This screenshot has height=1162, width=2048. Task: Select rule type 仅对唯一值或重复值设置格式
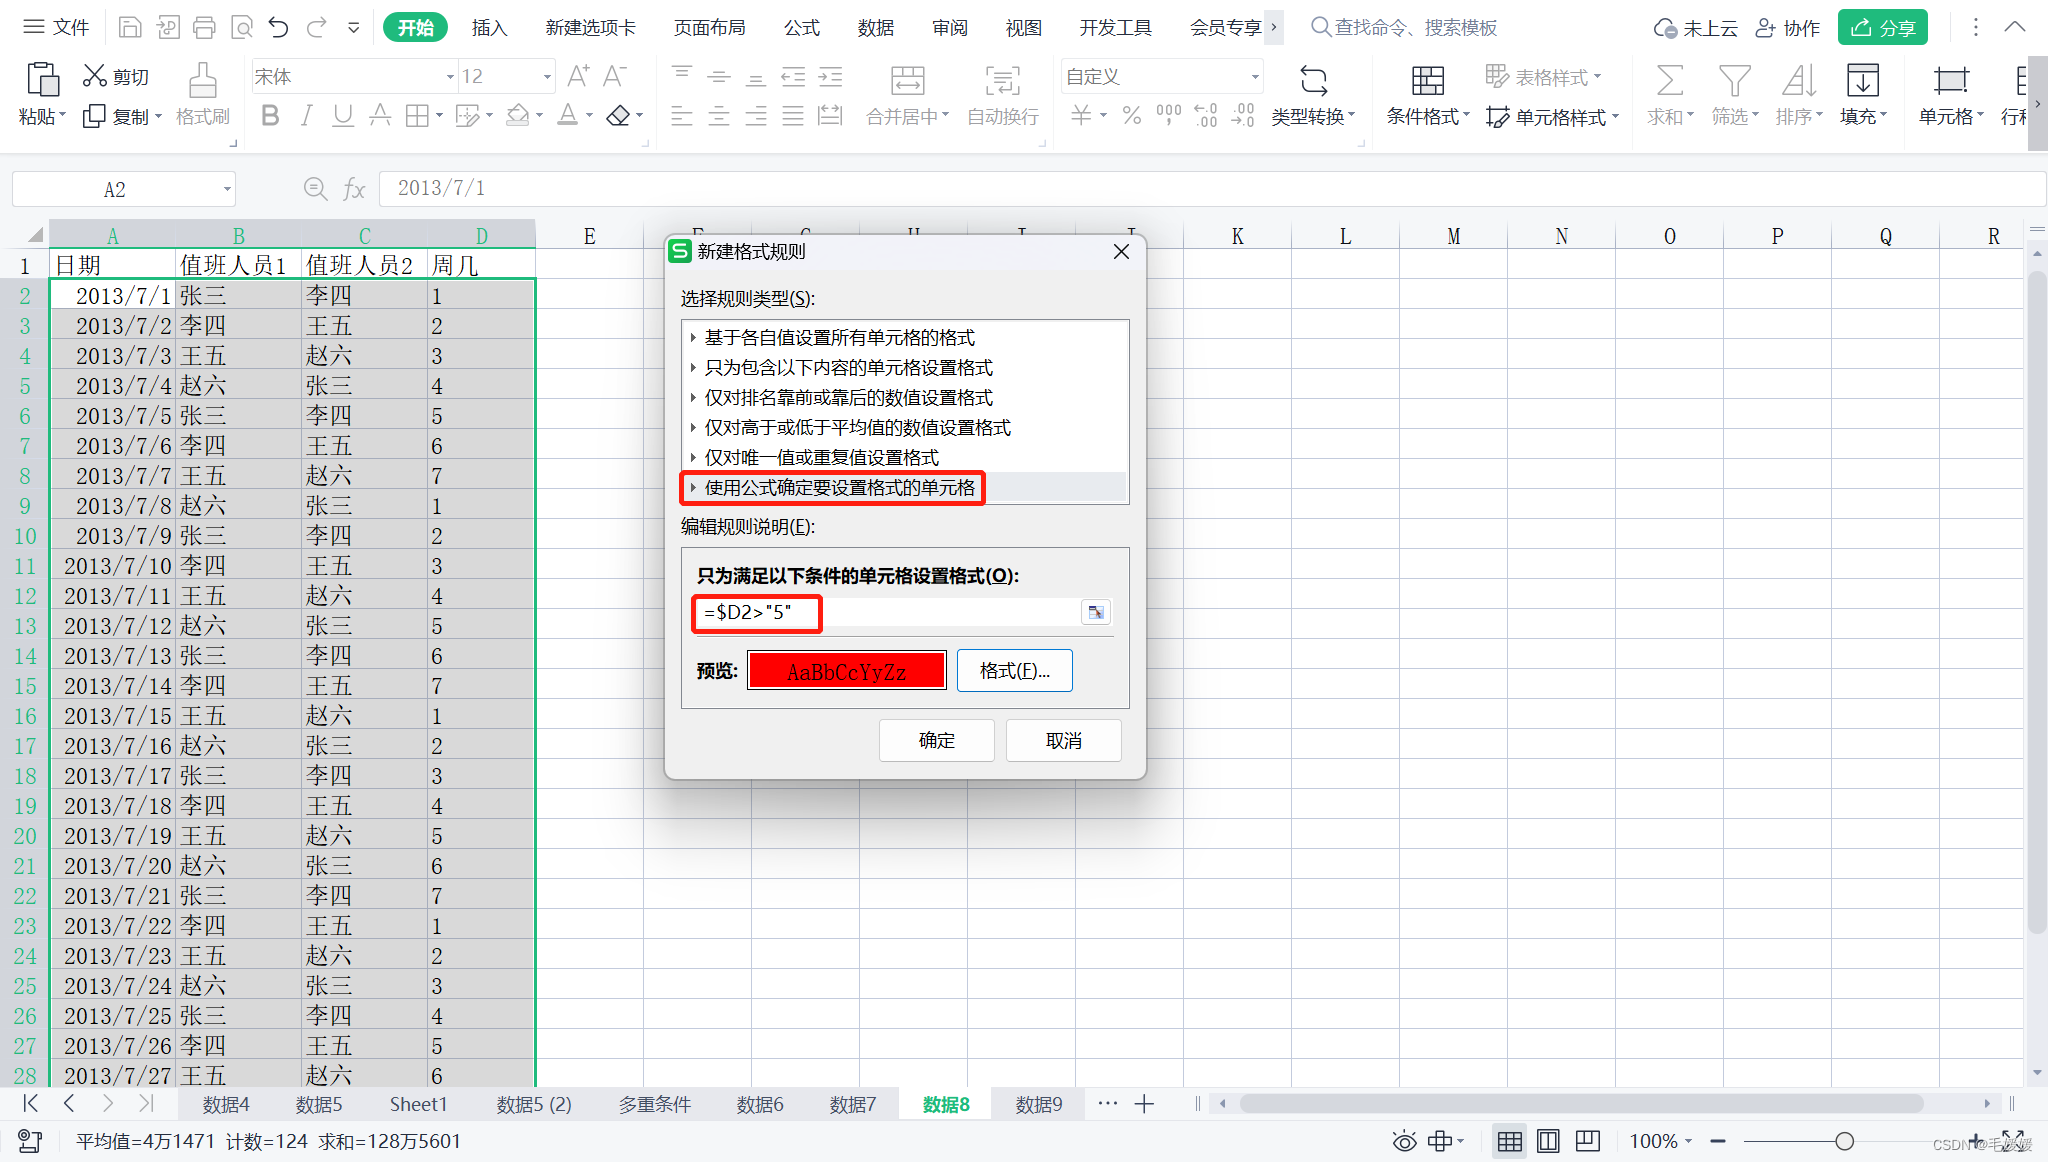(821, 457)
